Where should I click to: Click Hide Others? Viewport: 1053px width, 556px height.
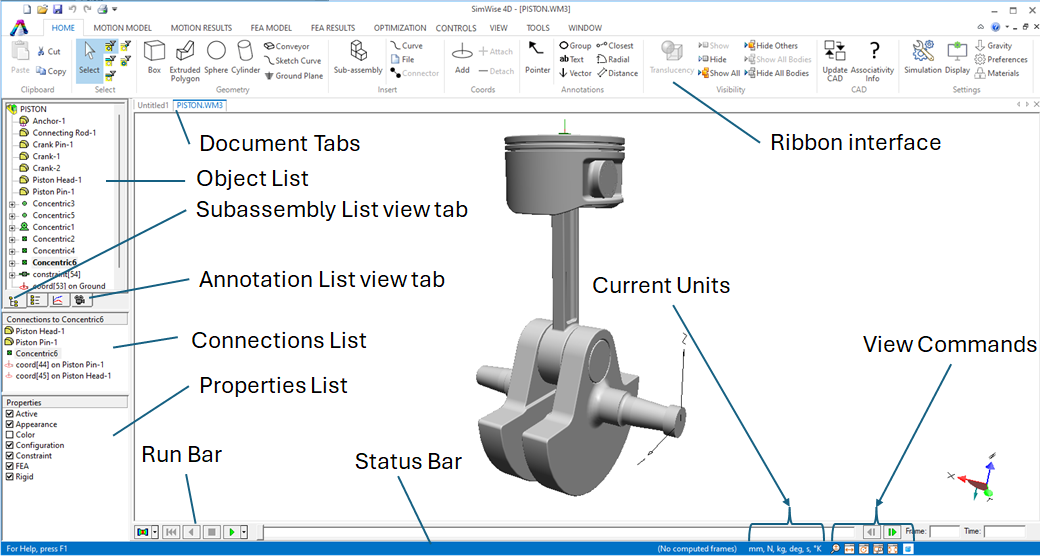coord(771,46)
